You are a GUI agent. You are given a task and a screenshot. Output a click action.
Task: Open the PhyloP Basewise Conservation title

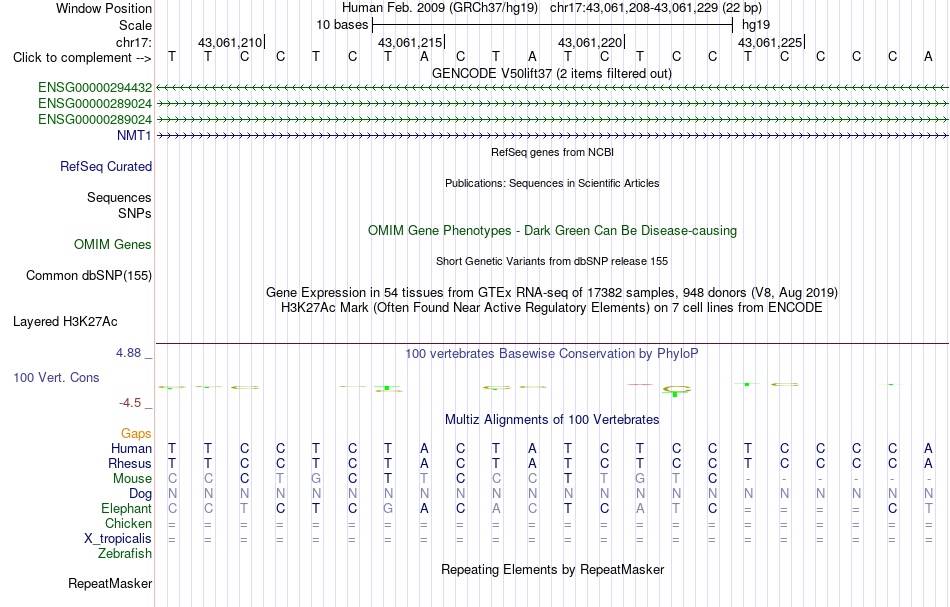(552, 354)
